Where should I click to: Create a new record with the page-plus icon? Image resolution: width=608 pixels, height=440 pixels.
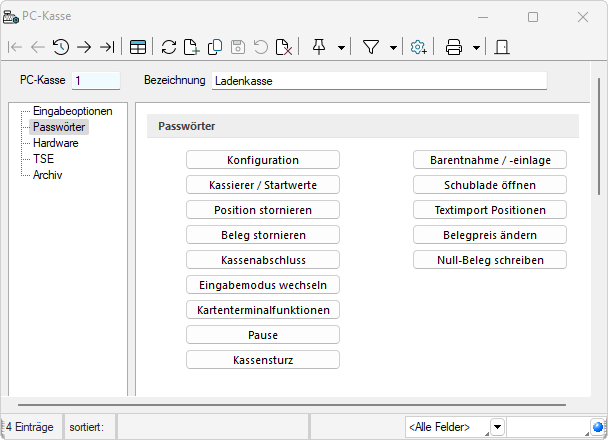click(192, 47)
